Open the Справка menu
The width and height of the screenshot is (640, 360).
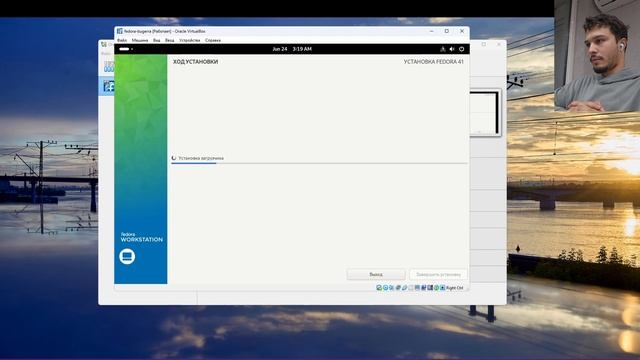tap(213, 40)
